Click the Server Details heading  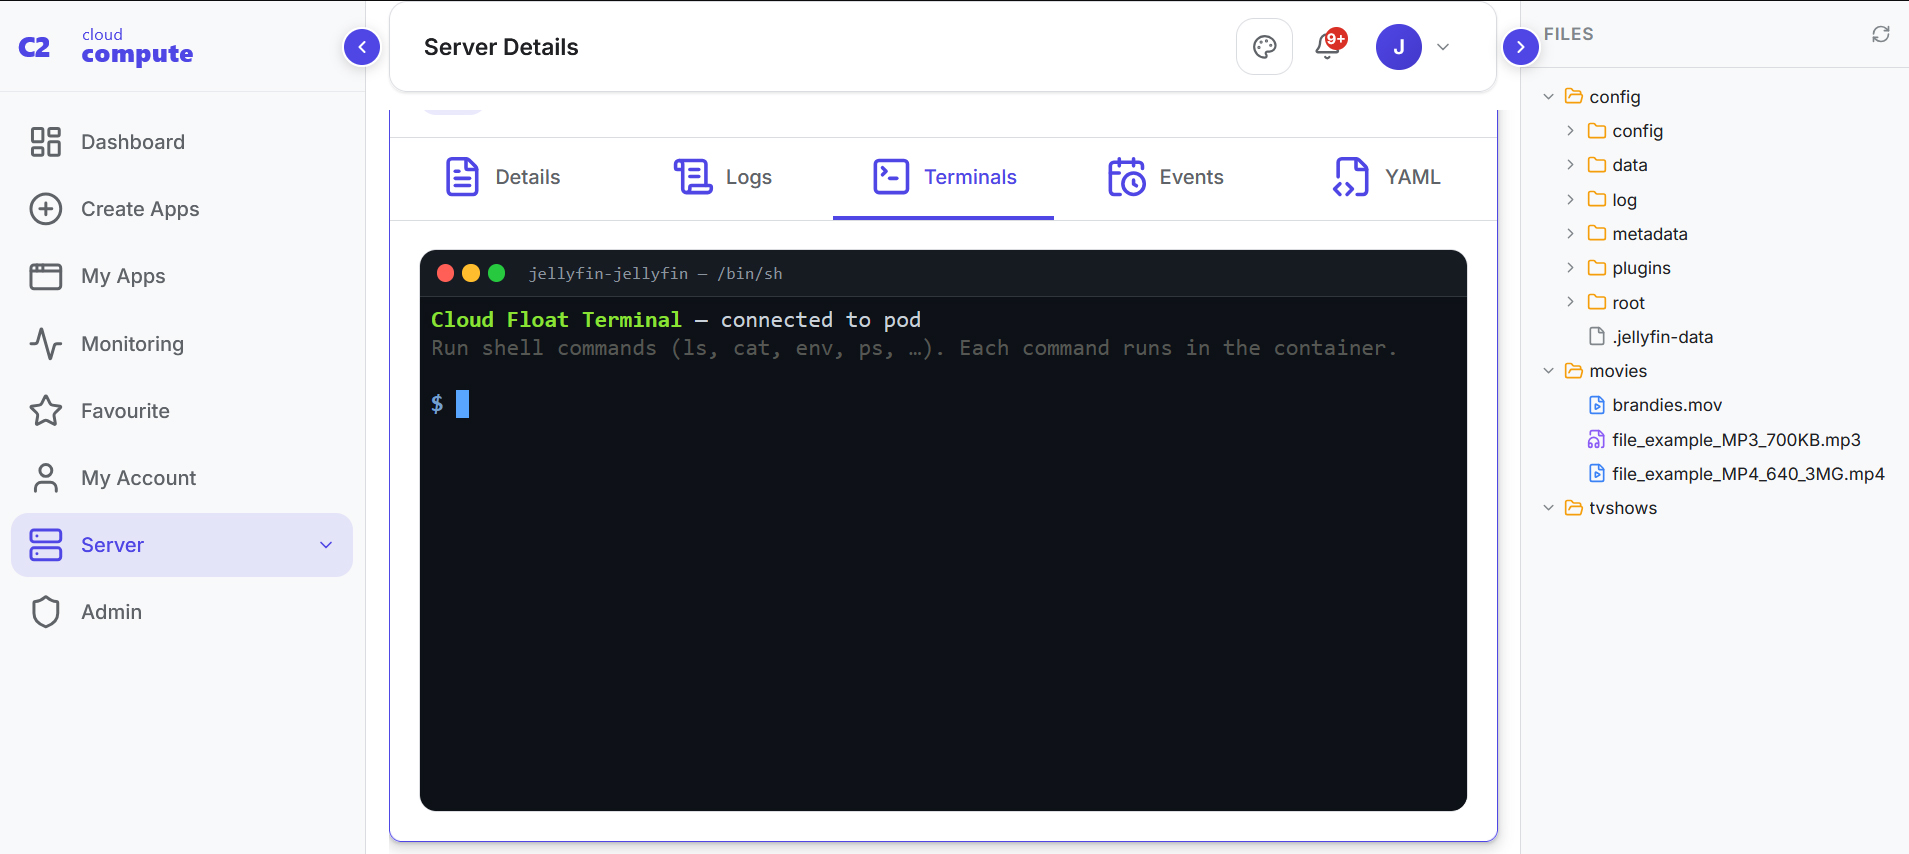click(501, 47)
